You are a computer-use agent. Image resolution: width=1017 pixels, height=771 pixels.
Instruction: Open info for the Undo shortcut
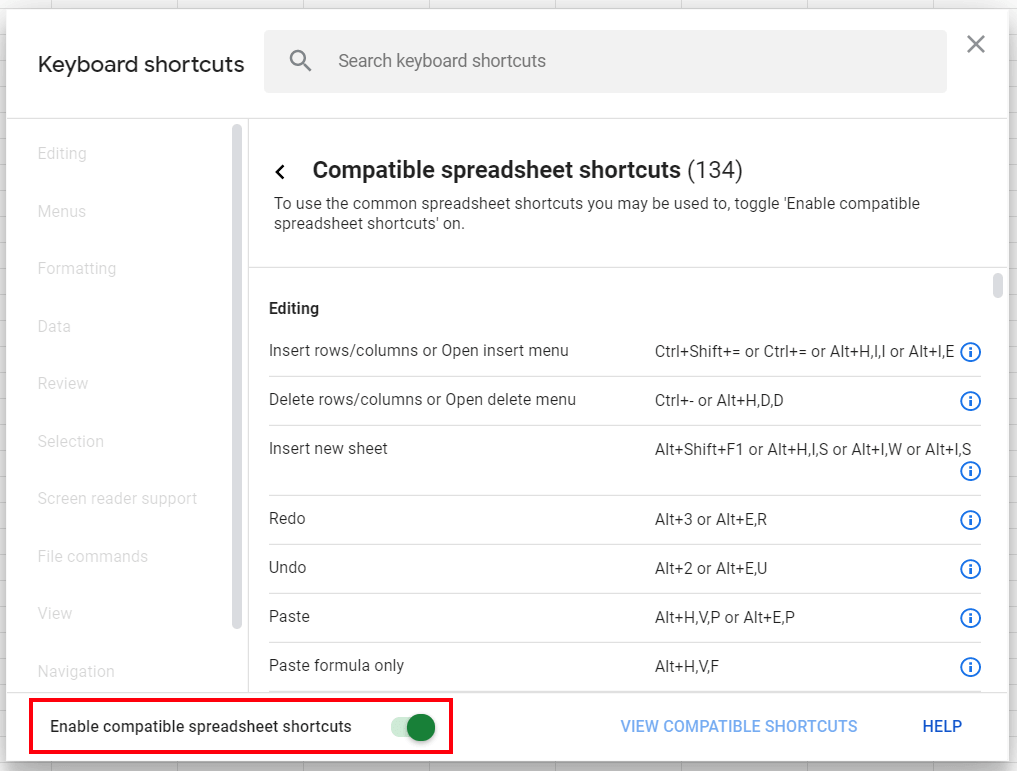tap(969, 569)
